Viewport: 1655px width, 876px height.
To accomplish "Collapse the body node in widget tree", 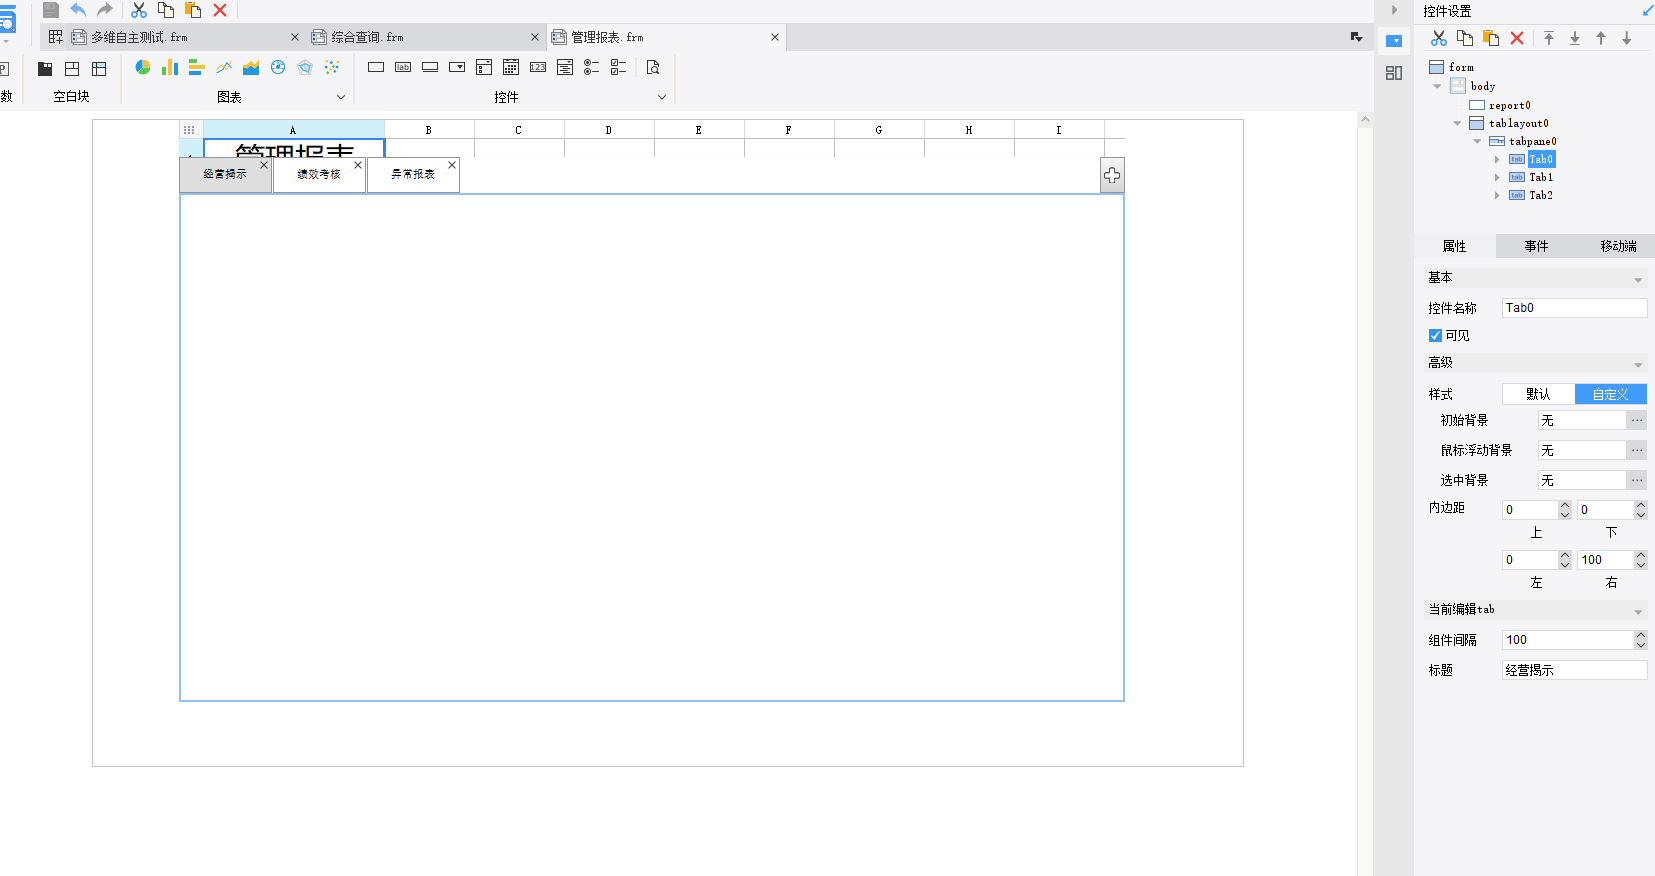I will 1437,86.
